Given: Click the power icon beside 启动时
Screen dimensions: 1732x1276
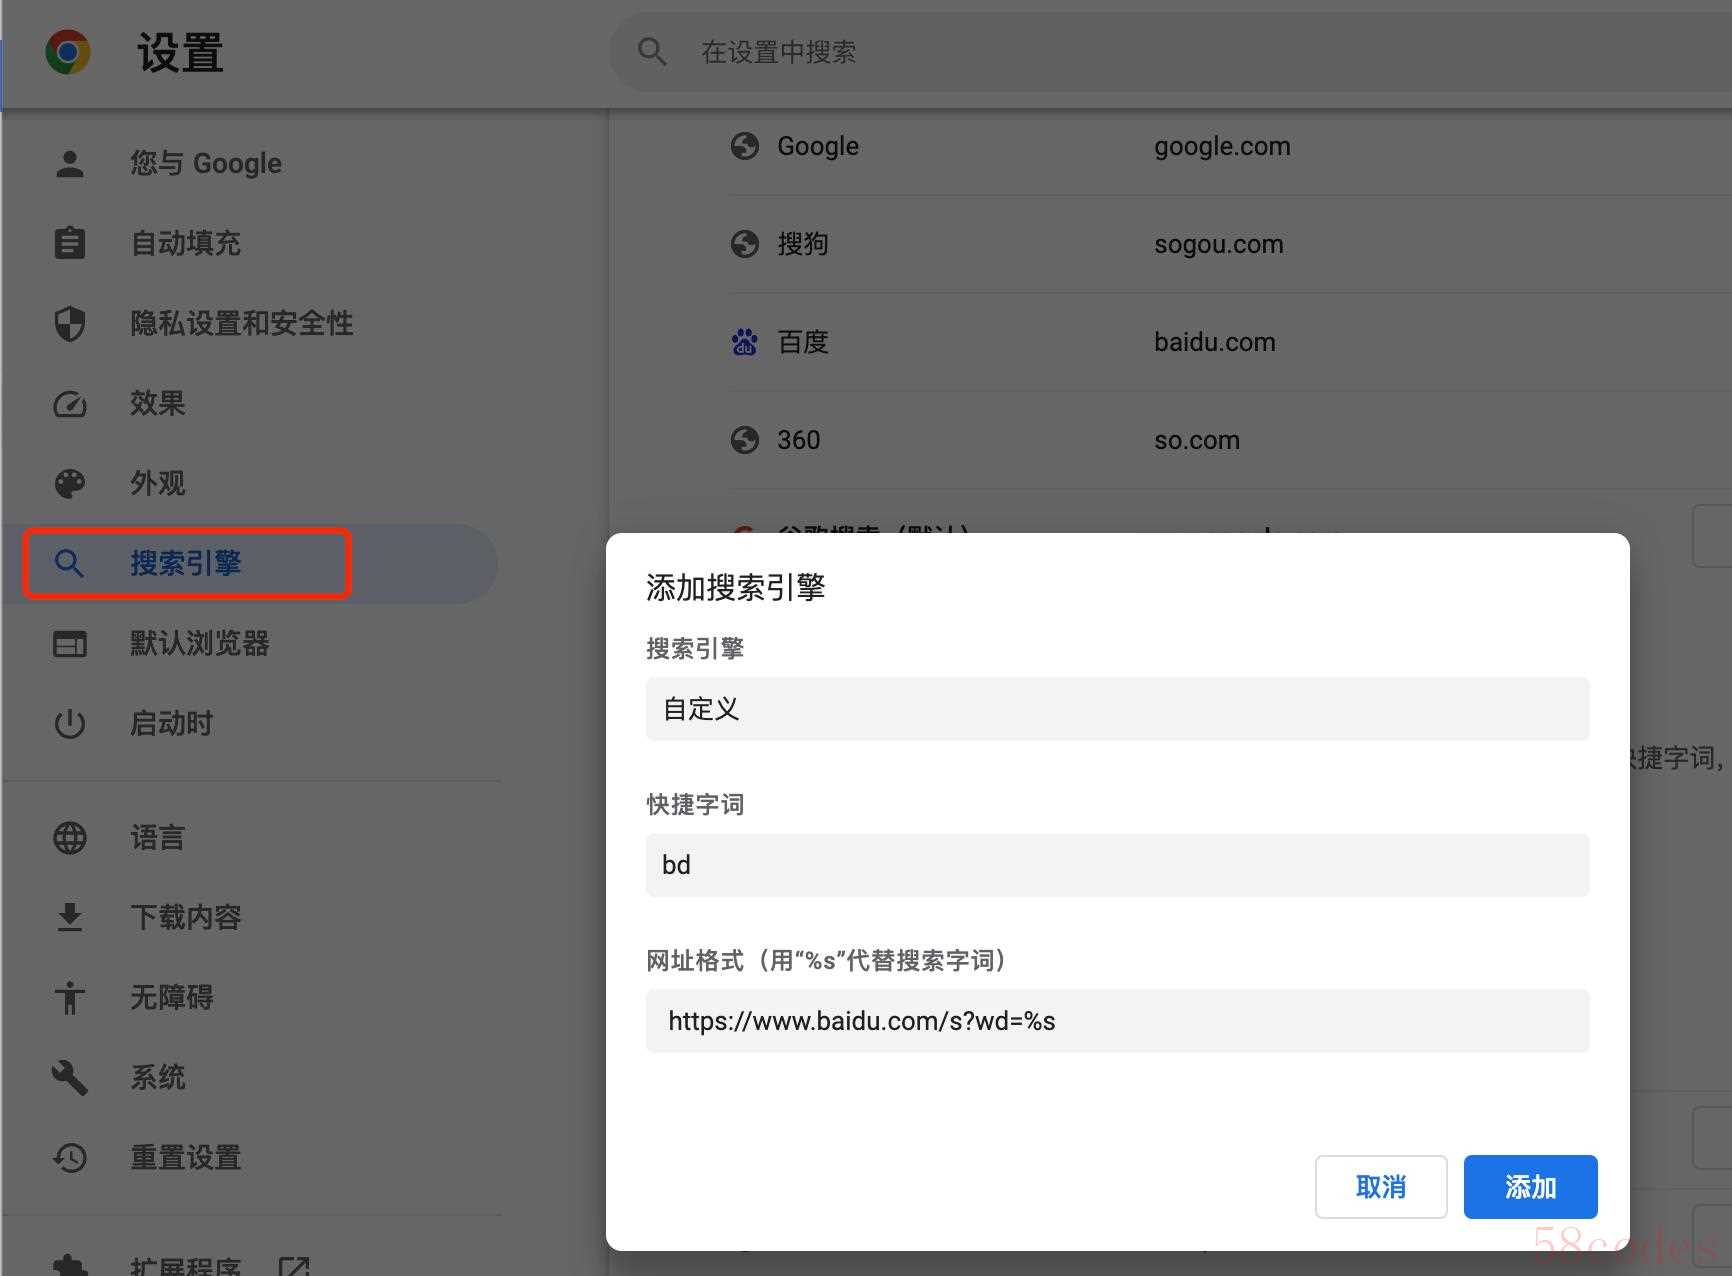Looking at the screenshot, I should tap(70, 724).
